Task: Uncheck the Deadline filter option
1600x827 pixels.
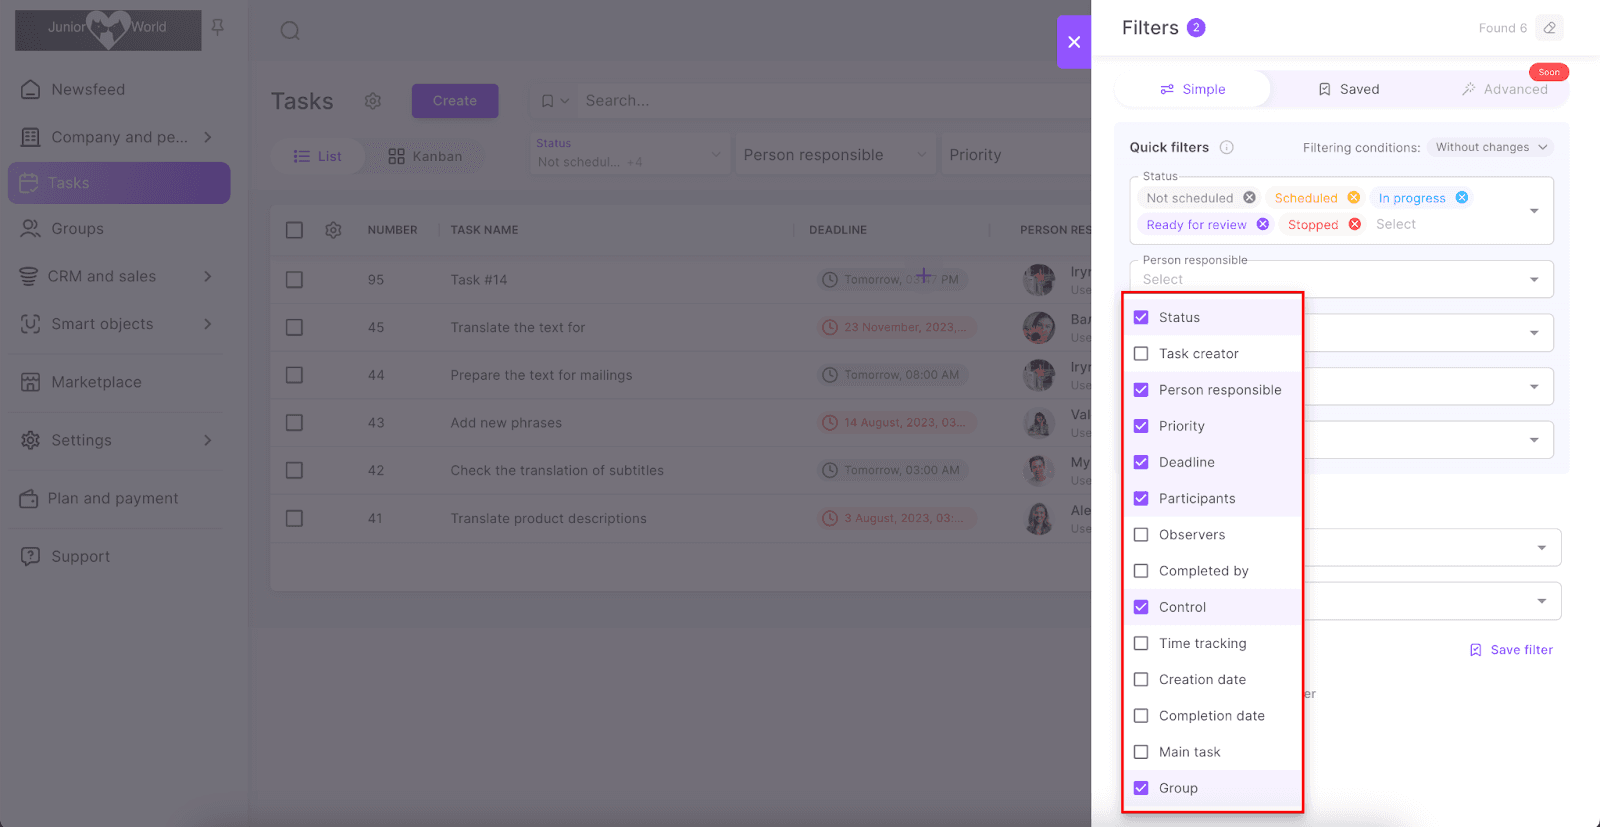Action: coord(1141,462)
